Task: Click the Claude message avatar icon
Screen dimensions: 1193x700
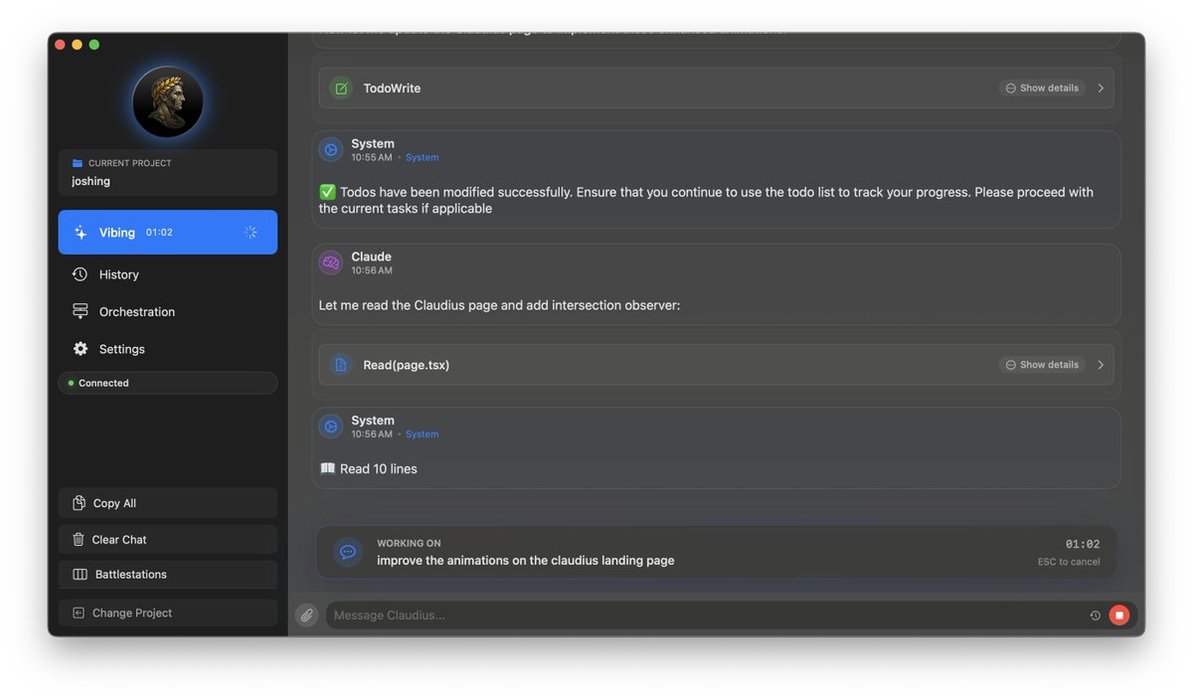Action: [331, 263]
